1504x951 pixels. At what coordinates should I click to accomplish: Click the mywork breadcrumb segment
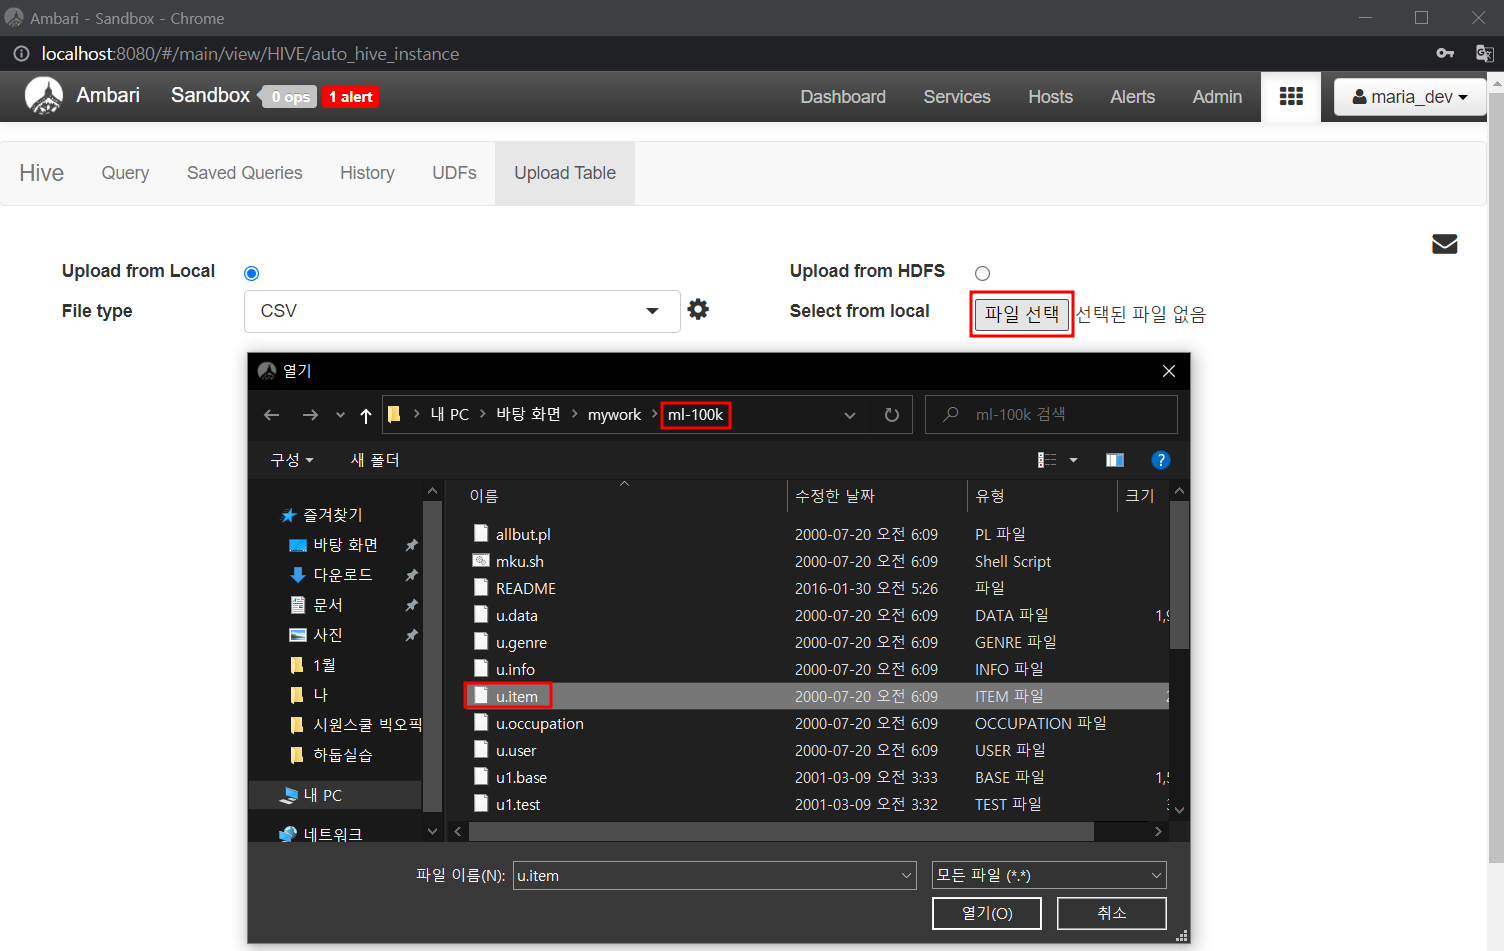click(614, 415)
